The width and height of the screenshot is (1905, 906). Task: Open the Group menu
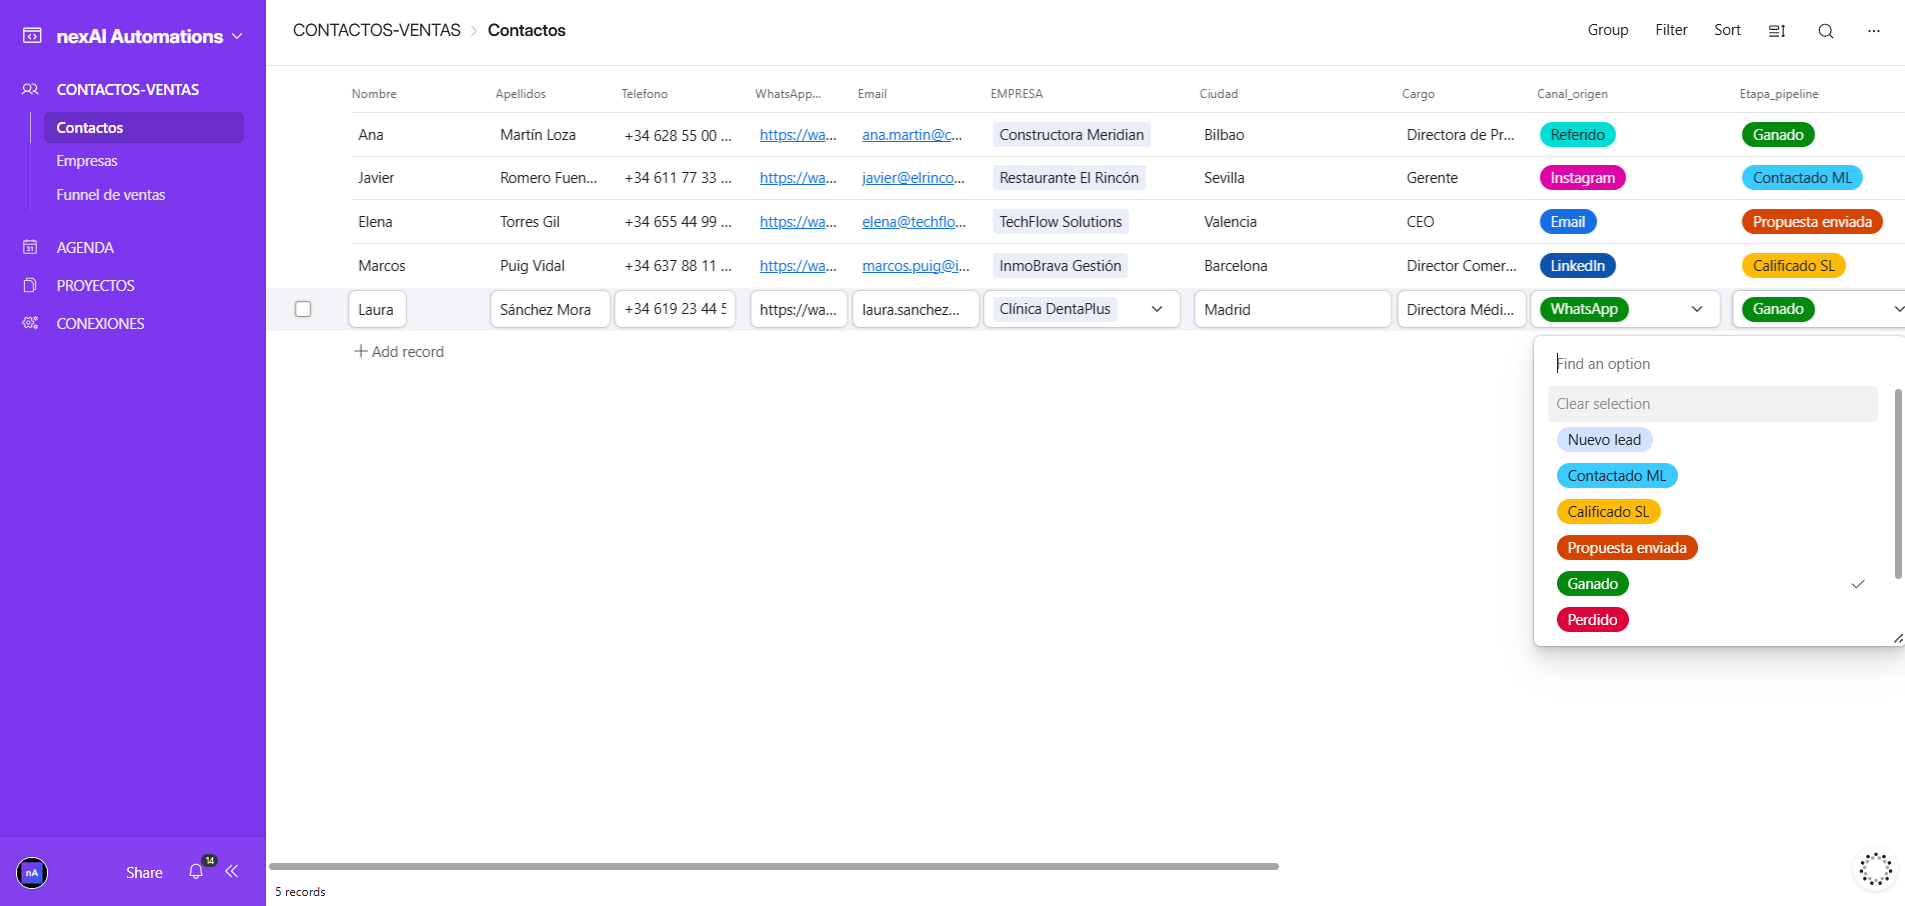pyautogui.click(x=1608, y=30)
